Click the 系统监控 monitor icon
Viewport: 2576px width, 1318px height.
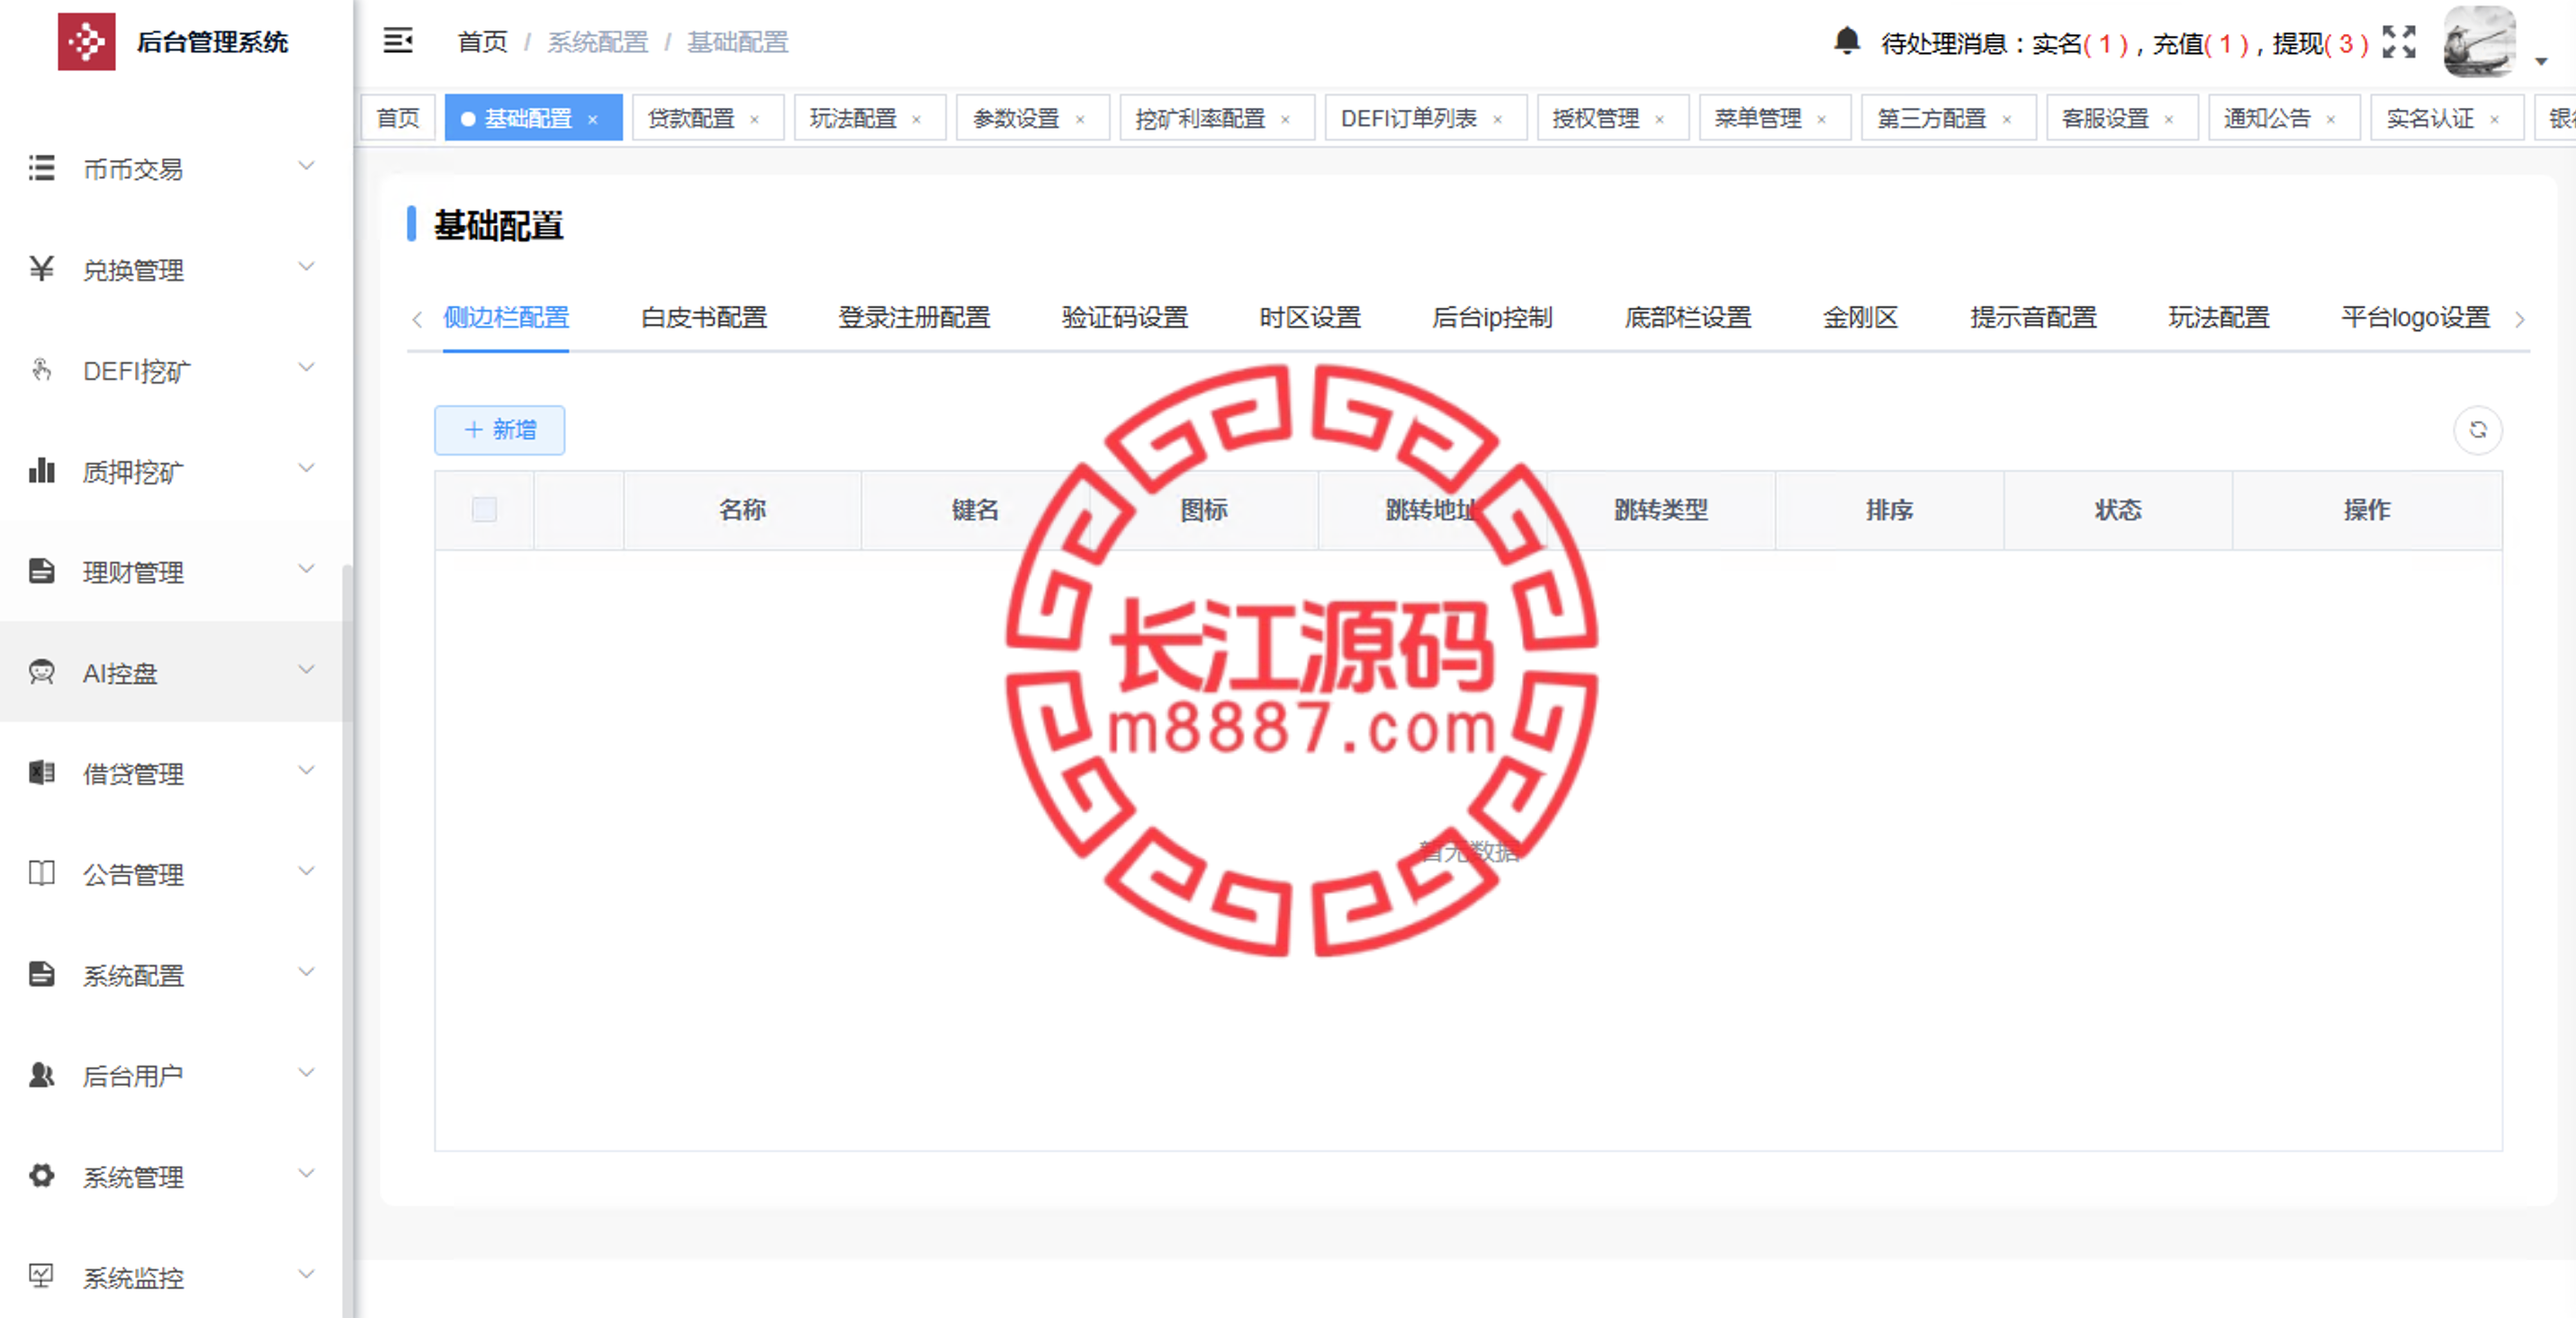(41, 1276)
